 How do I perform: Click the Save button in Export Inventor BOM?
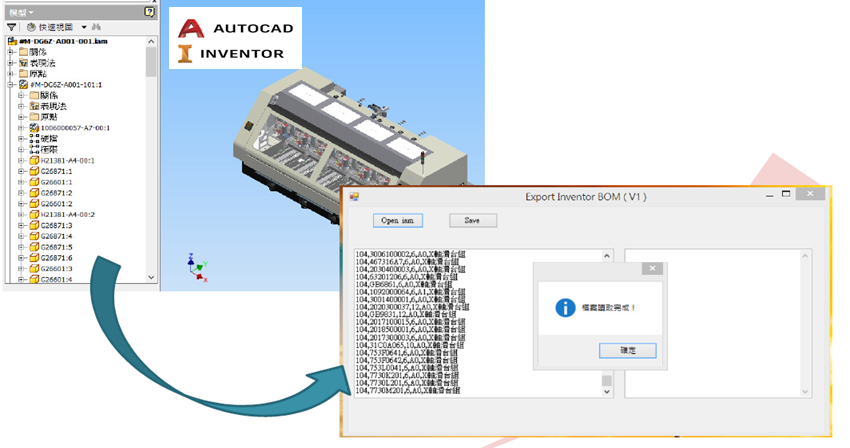coord(473,221)
